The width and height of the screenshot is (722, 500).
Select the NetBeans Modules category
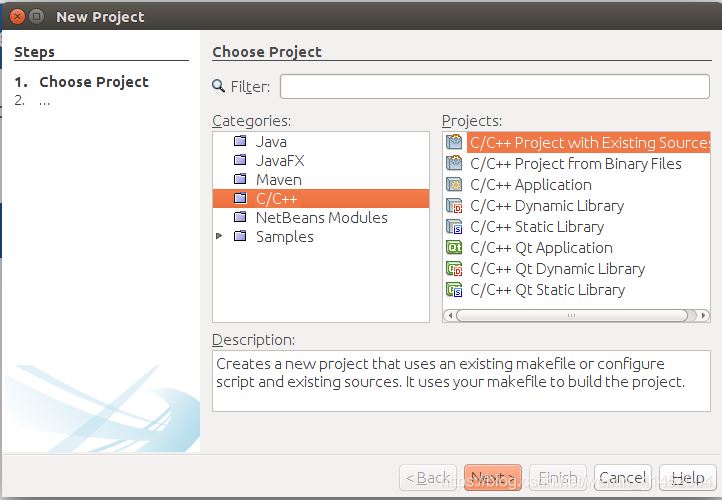(x=320, y=218)
